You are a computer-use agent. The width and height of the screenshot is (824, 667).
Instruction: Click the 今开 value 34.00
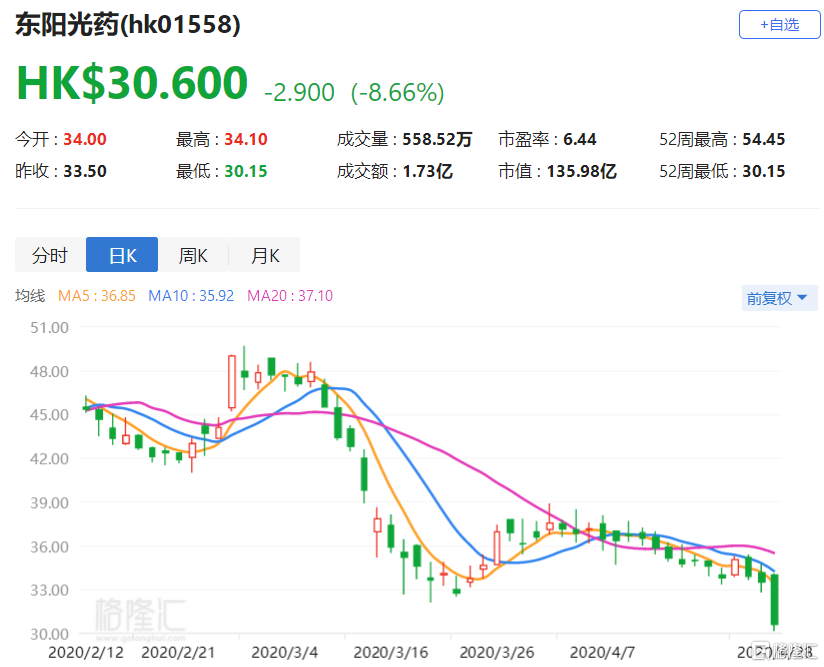tap(85, 139)
